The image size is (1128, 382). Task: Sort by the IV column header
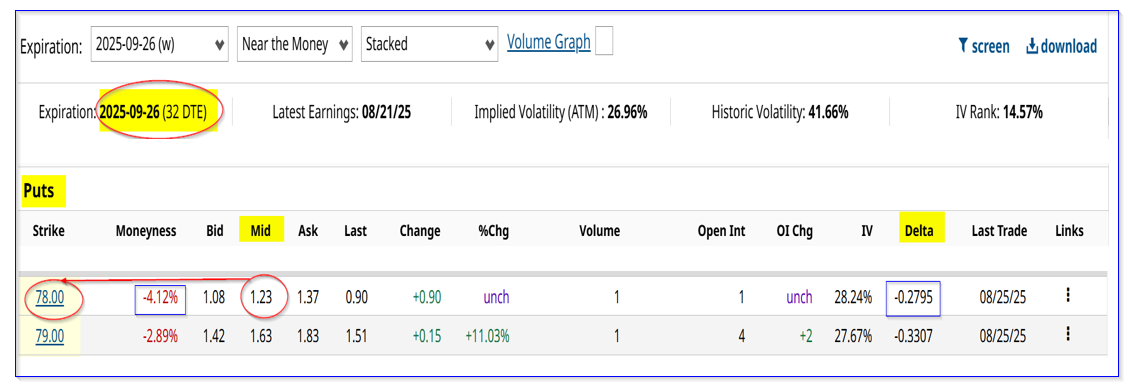pyautogui.click(x=865, y=231)
